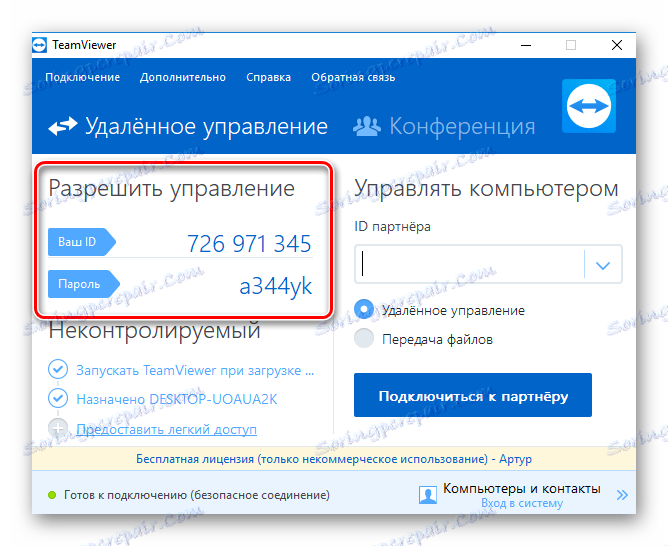Switch to Удалённое управление tab
Screen dimensions: 668x546
point(188,126)
